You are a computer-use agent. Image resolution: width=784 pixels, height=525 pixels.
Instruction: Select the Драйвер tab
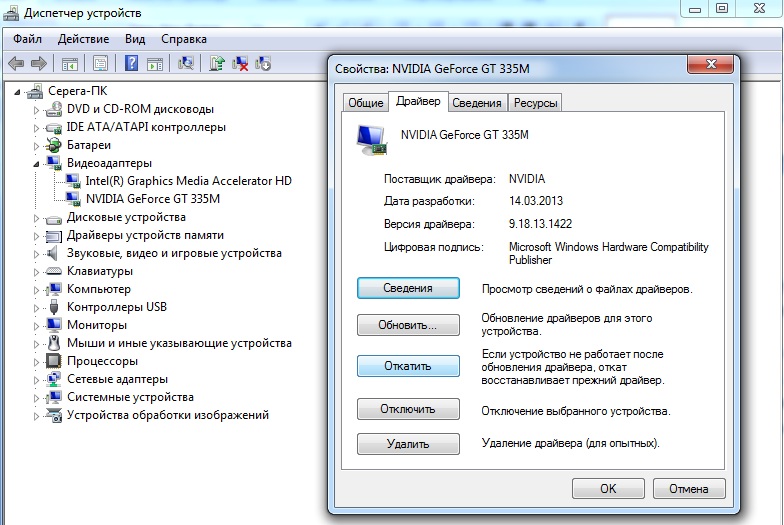pyautogui.click(x=418, y=101)
